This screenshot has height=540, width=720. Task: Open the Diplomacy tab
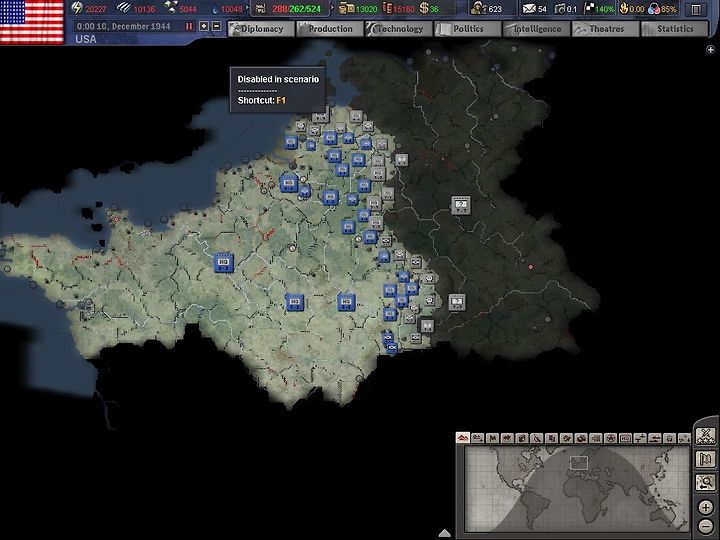pyautogui.click(x=261, y=28)
